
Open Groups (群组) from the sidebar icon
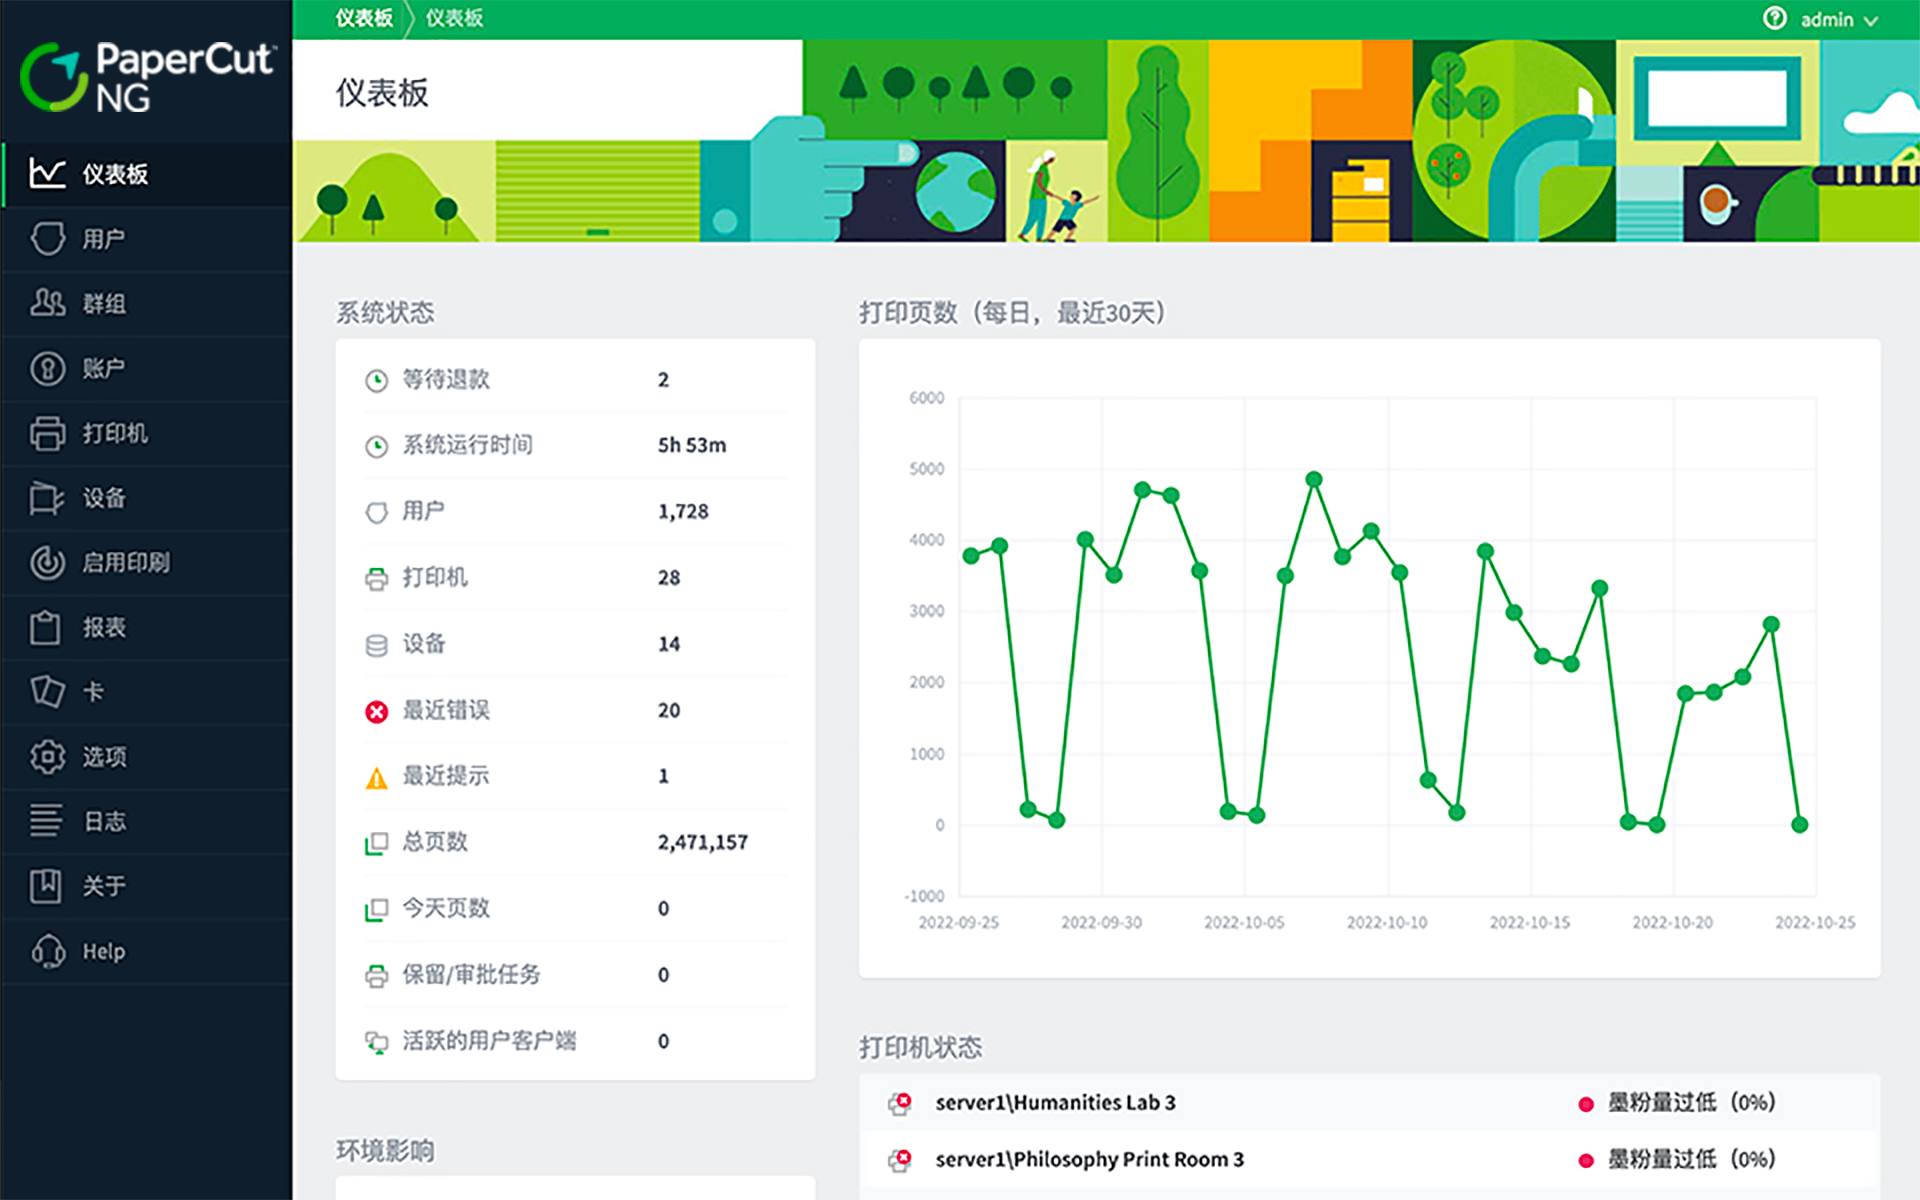pos(47,303)
